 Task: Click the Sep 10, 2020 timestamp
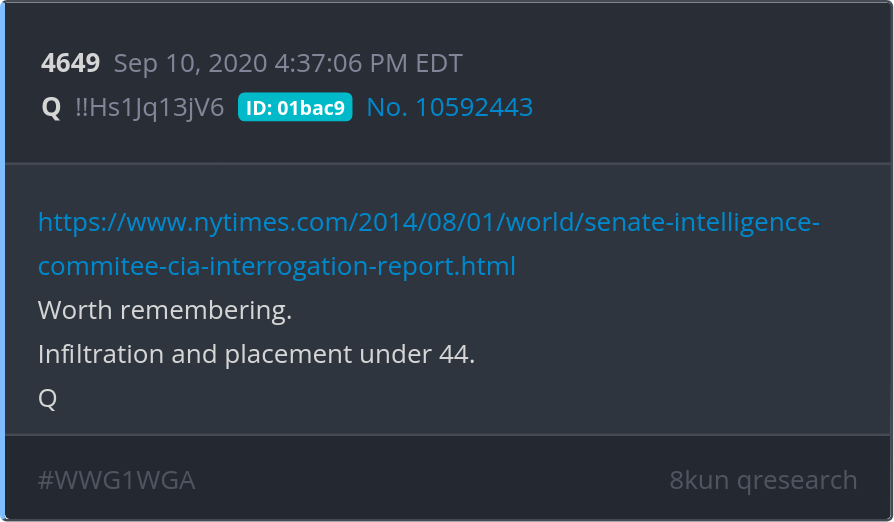point(288,63)
